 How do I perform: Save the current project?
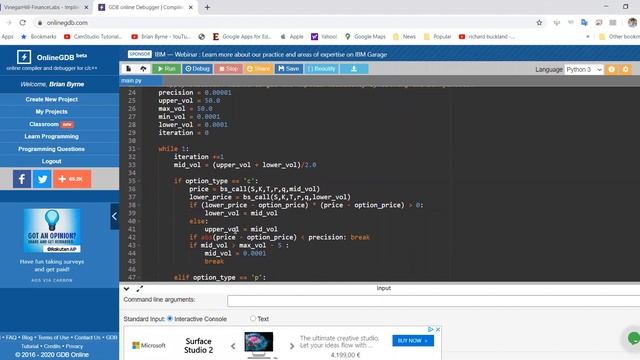[x=289, y=69]
